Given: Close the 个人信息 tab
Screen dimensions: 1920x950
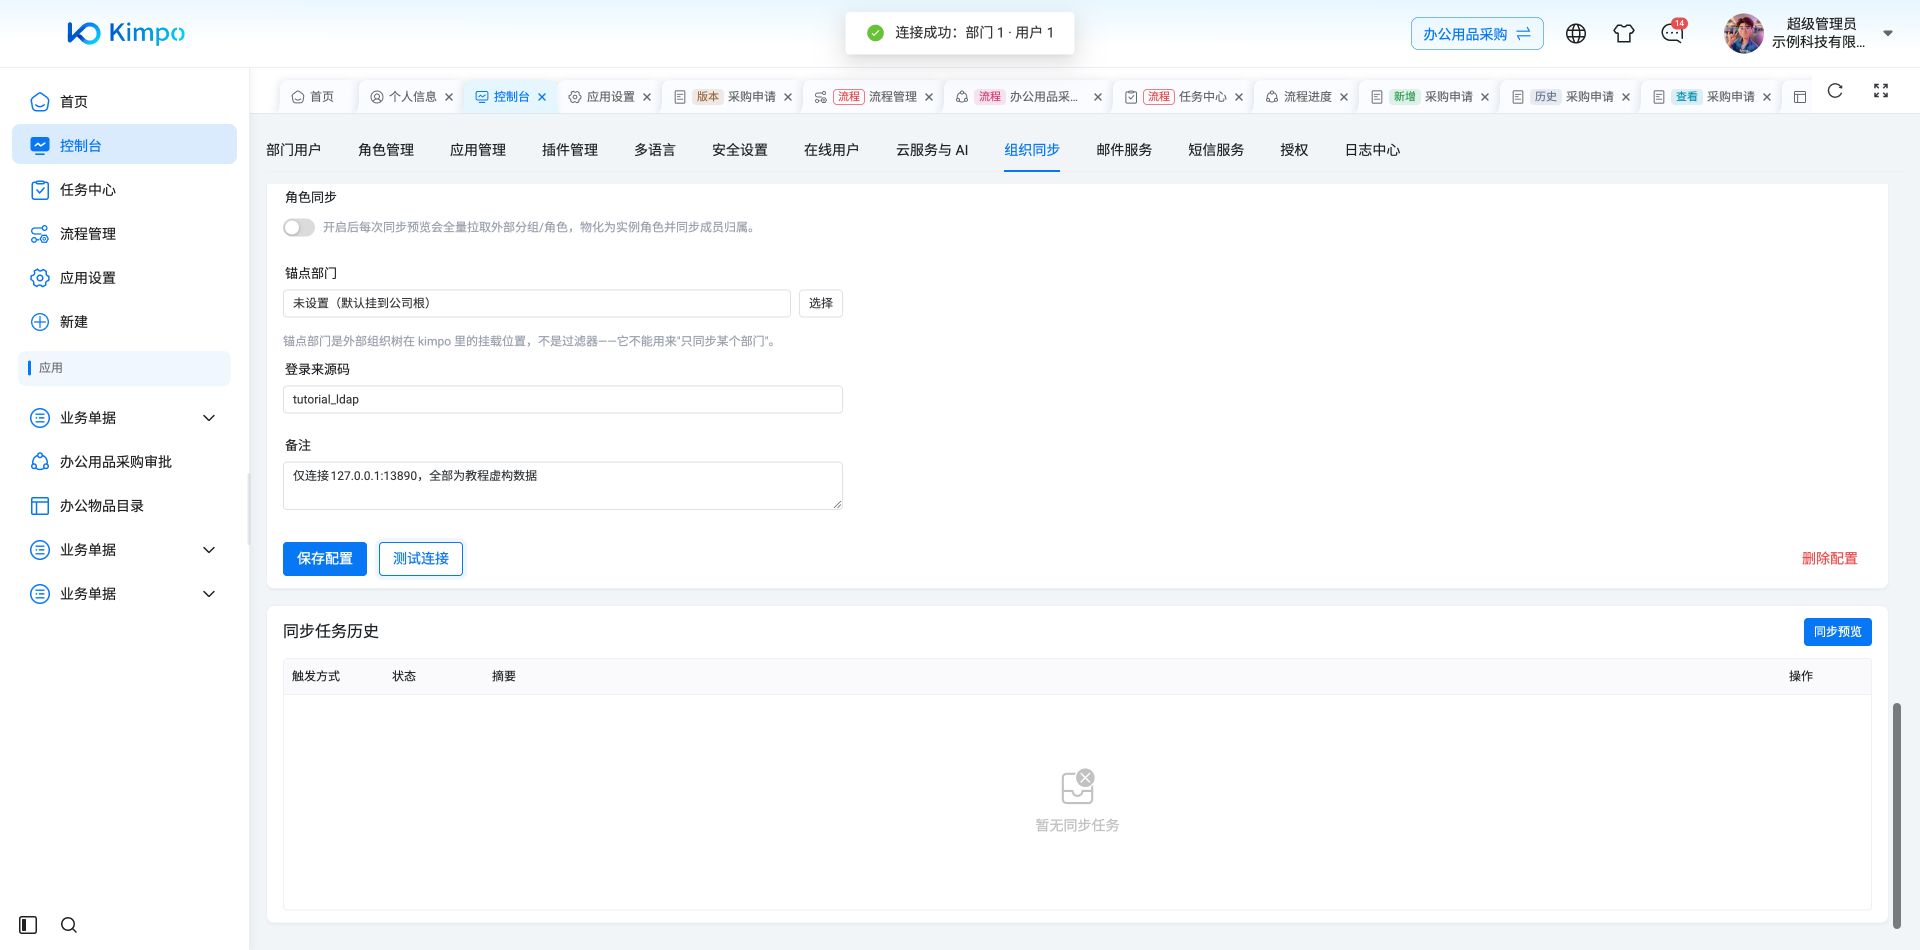Looking at the screenshot, I should coord(449,97).
